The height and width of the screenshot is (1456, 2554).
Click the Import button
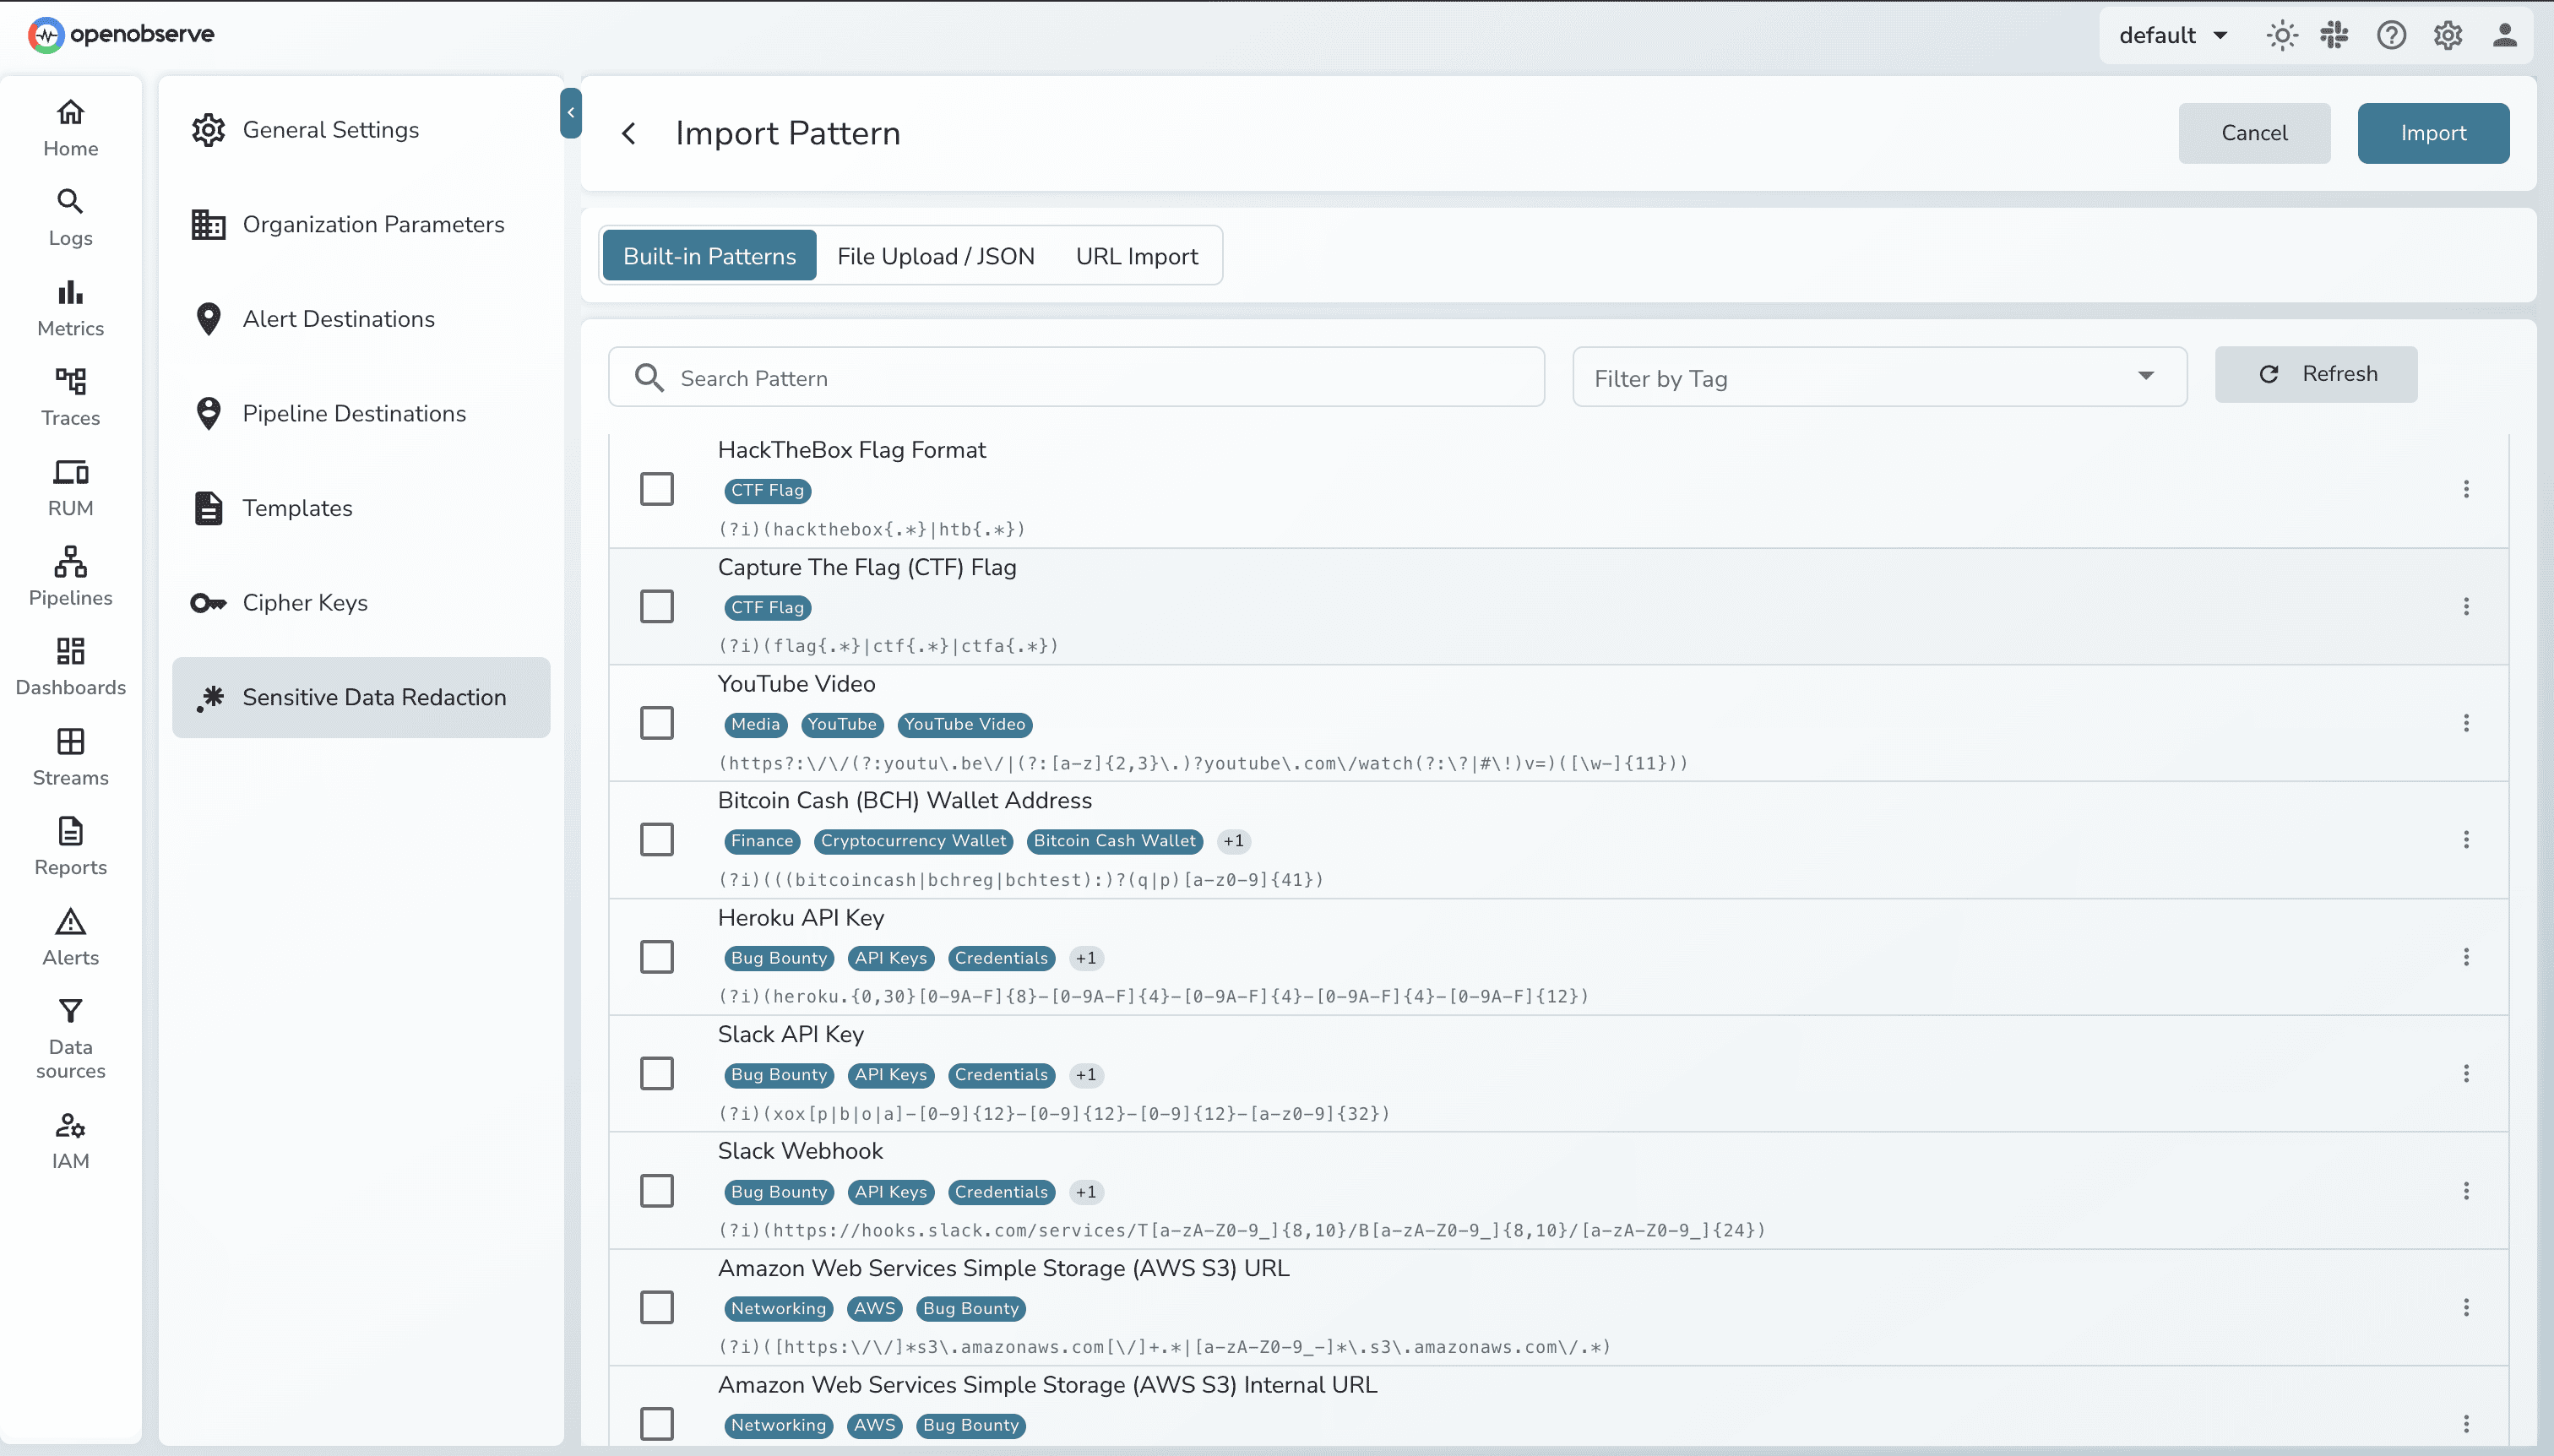pos(2434,132)
